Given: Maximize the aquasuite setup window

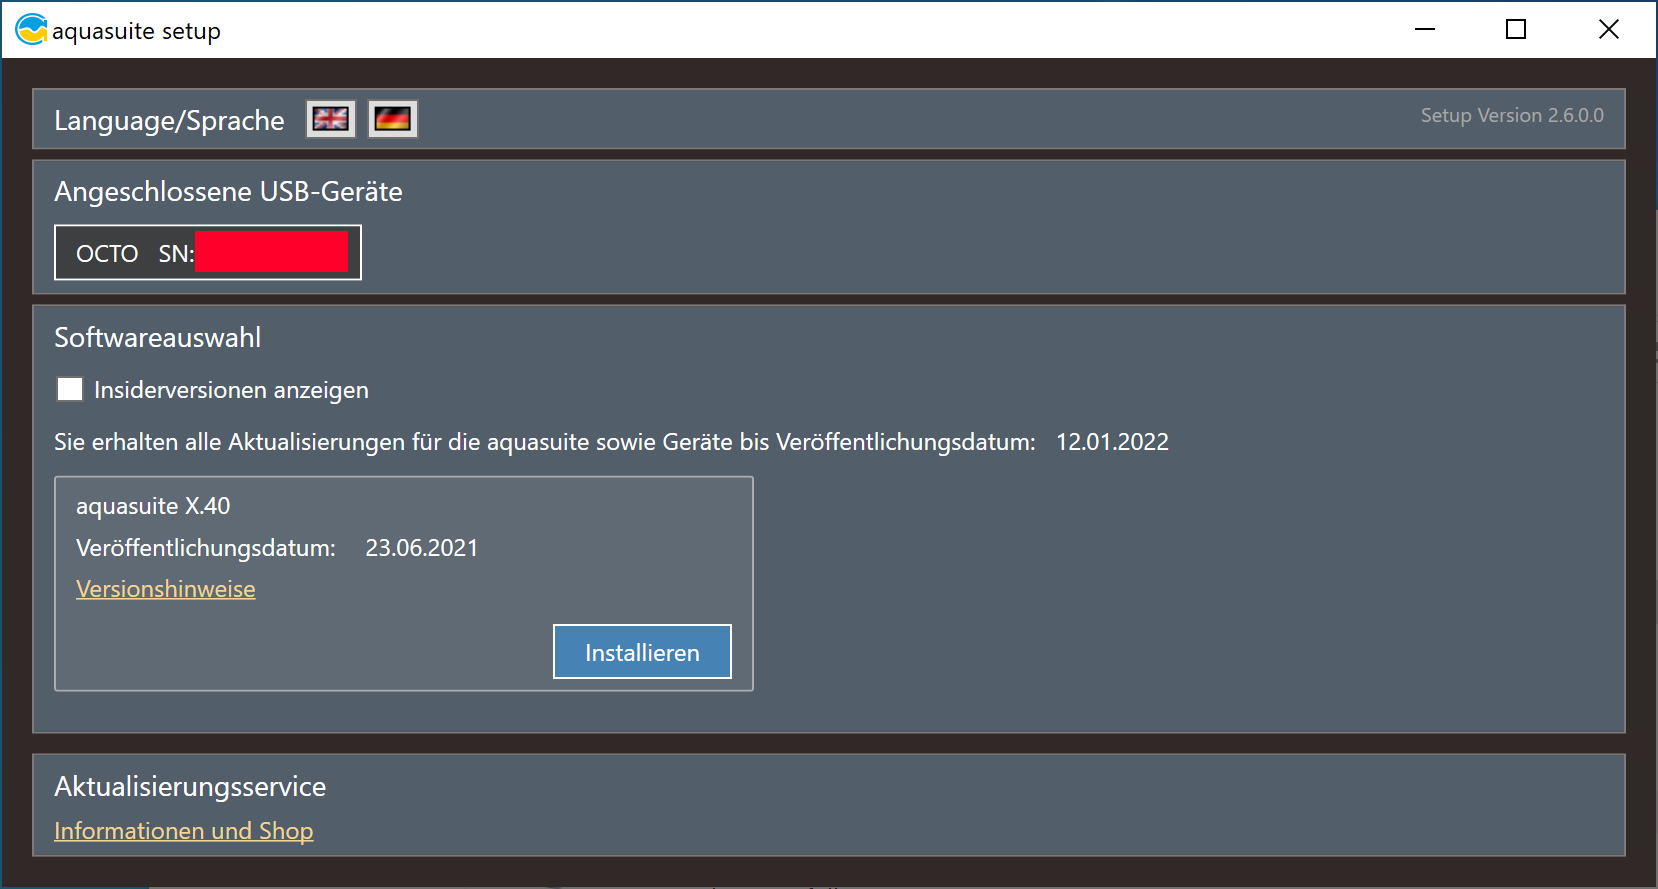Looking at the screenshot, I should click(x=1516, y=30).
